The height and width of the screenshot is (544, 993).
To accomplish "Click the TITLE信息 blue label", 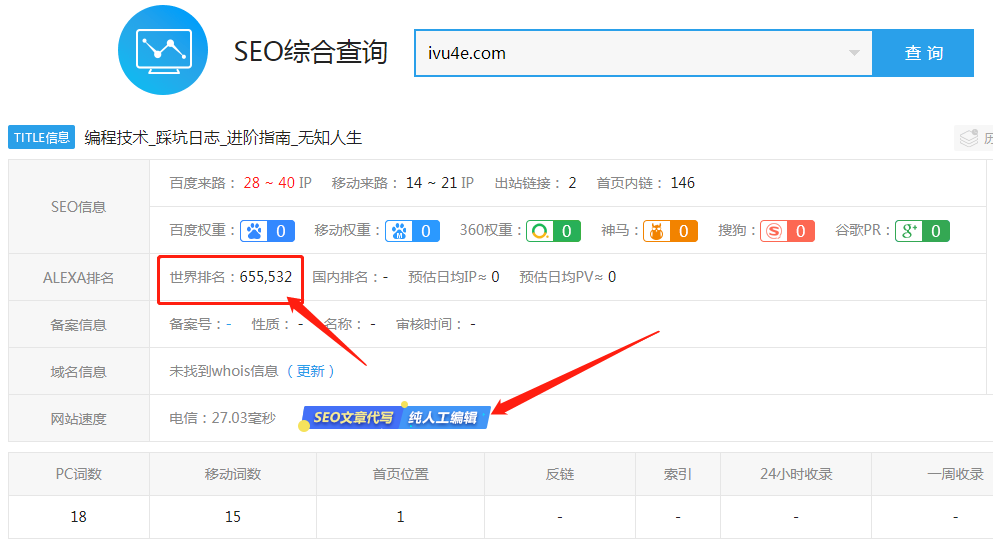I will coord(42,138).
